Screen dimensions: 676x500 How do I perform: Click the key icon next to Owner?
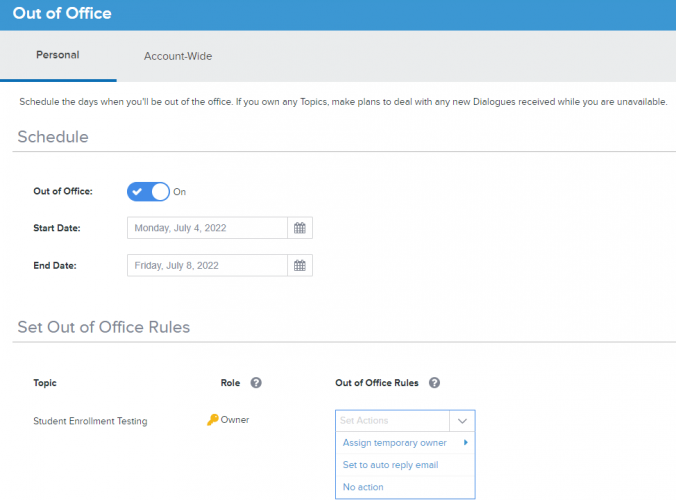click(212, 420)
